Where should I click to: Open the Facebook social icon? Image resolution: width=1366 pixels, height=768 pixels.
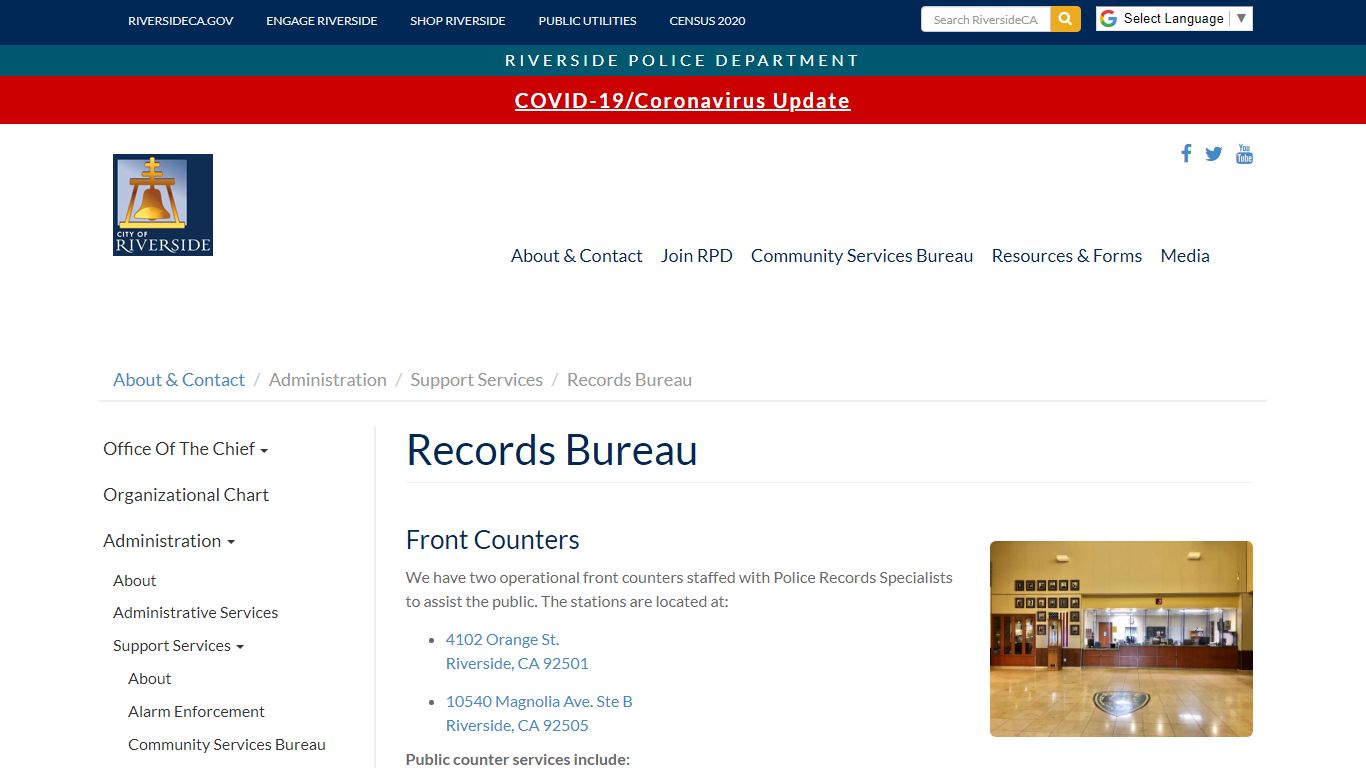(1186, 153)
